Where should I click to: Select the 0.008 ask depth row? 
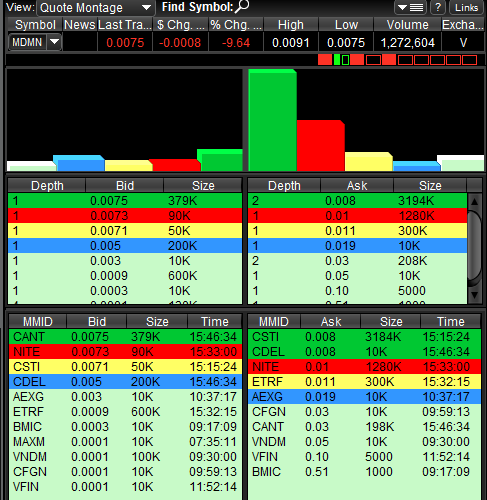(x=357, y=201)
